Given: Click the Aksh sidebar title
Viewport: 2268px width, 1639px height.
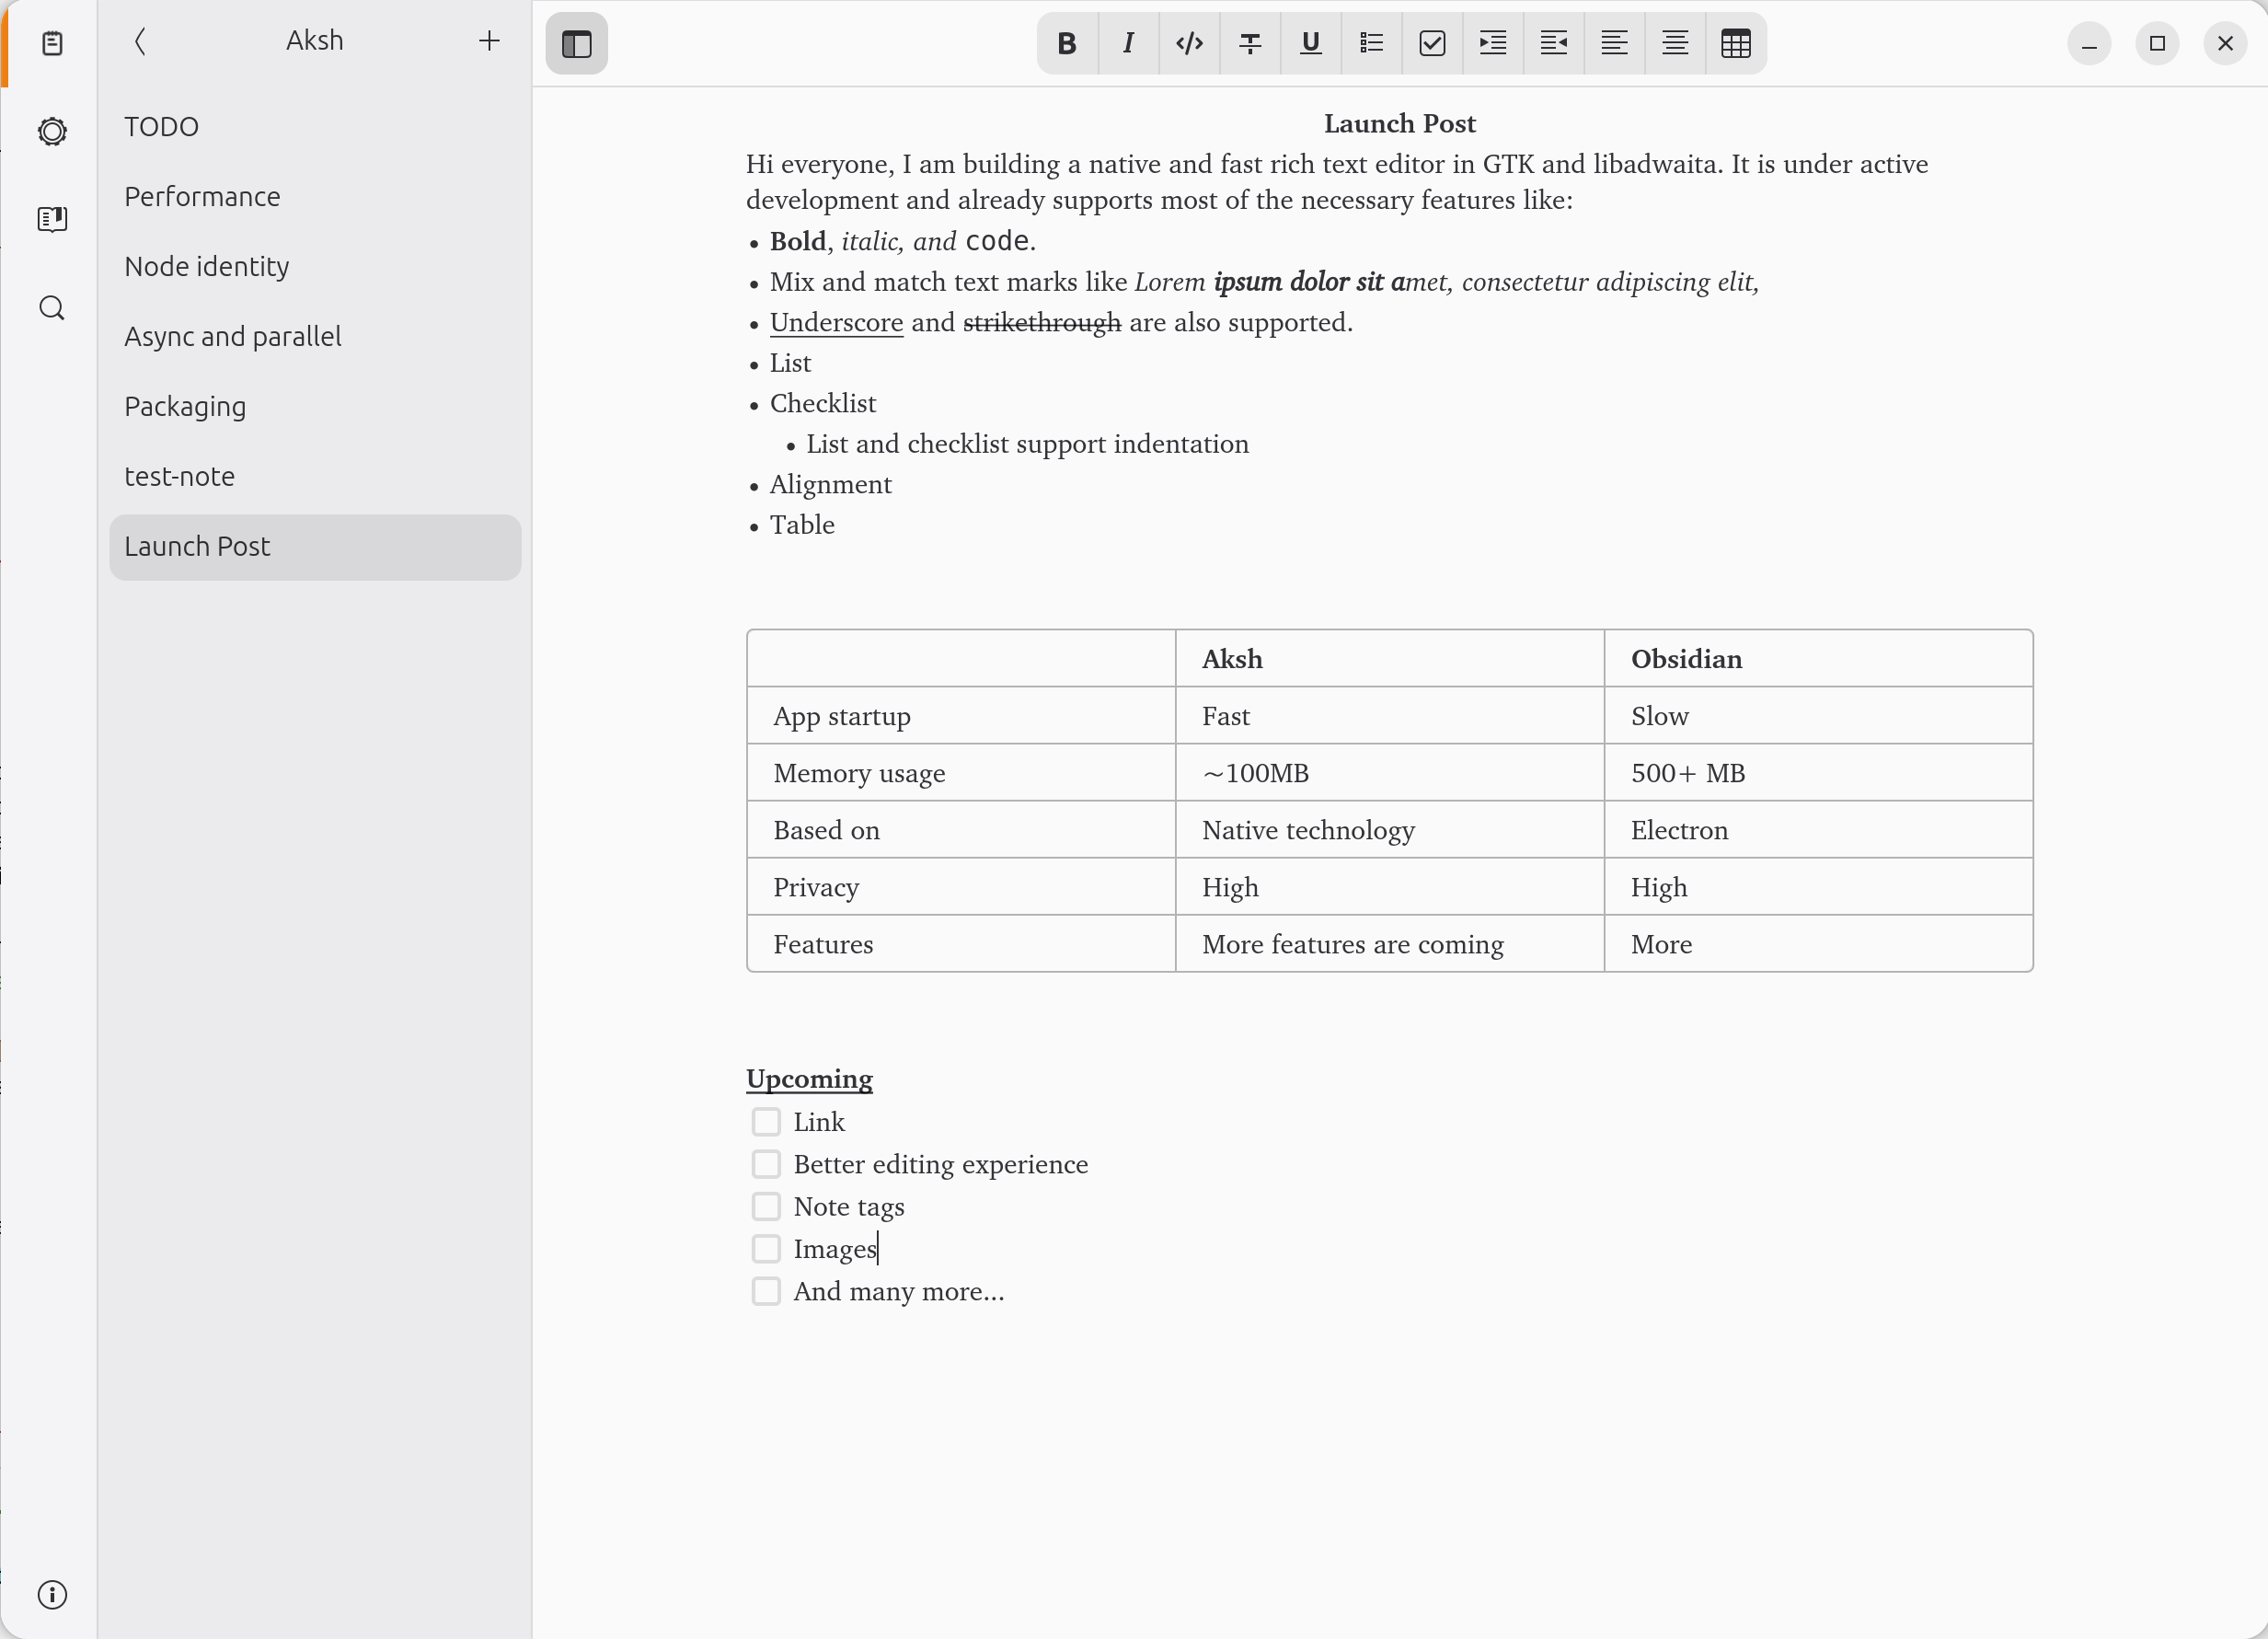Looking at the screenshot, I should [x=314, y=41].
